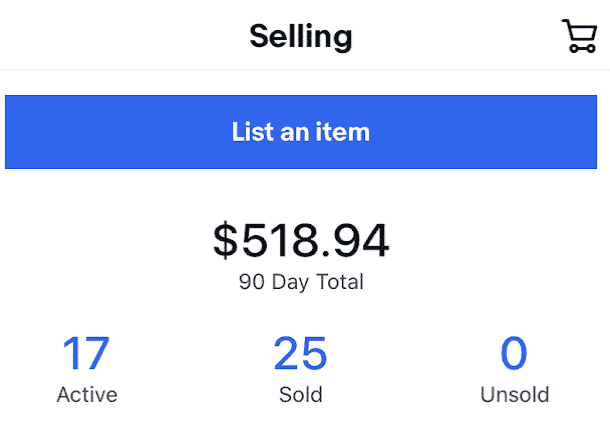Select the Selling page title
Screen dimensions: 610x442
point(301,37)
